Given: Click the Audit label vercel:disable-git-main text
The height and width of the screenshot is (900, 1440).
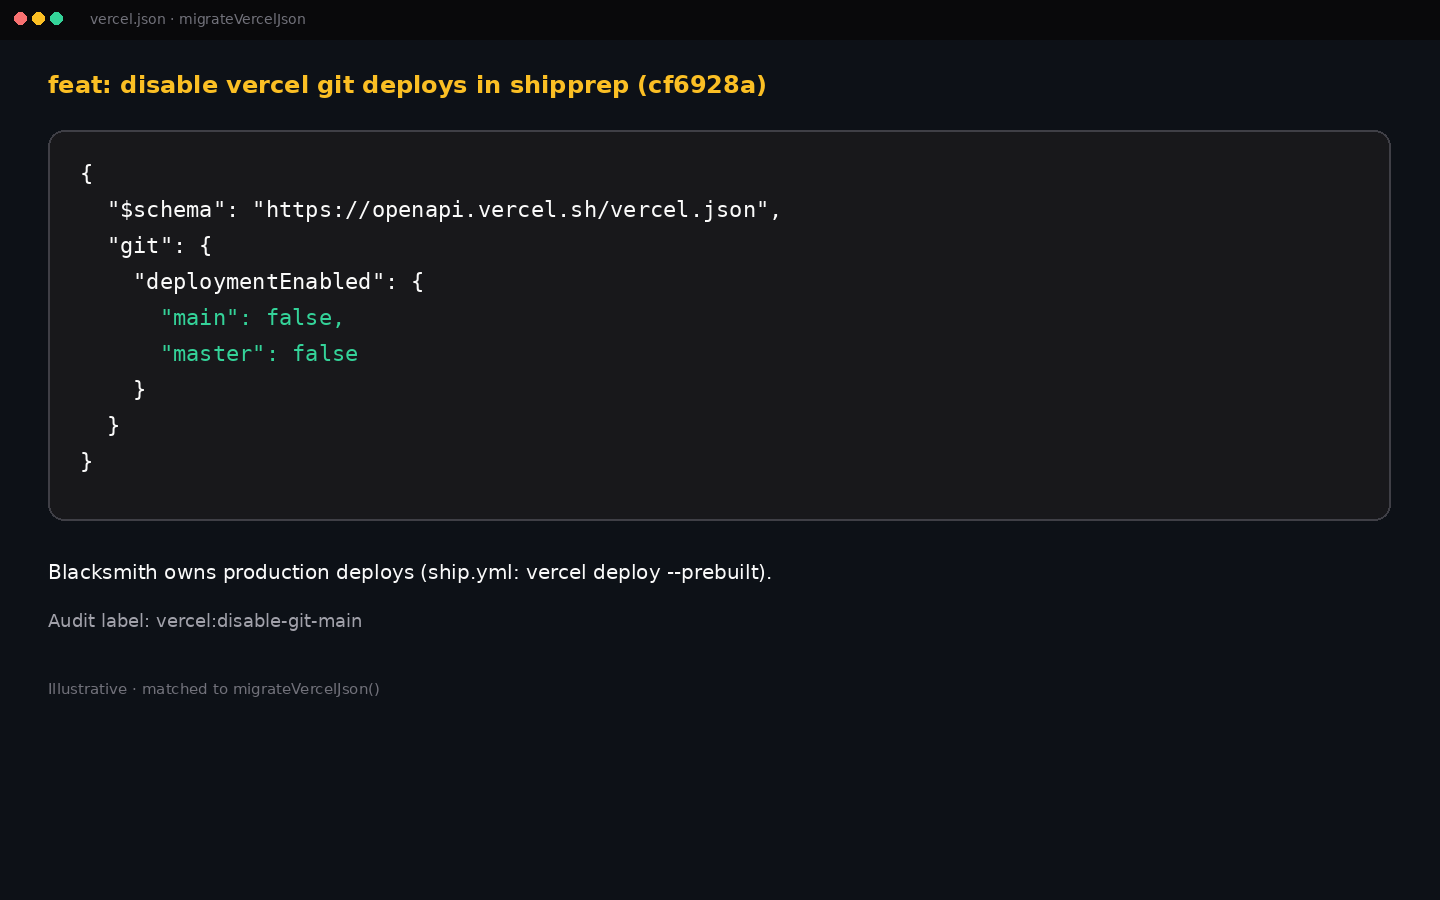Looking at the screenshot, I should [x=205, y=621].
